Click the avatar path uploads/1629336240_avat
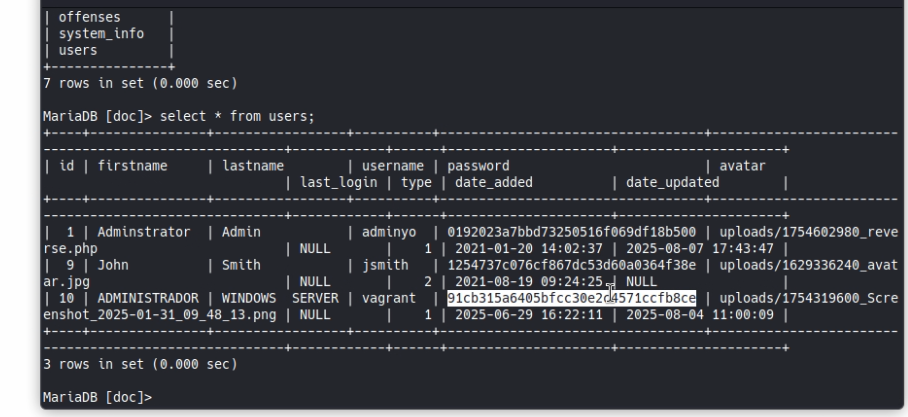Image resolution: width=908 pixels, height=417 pixels. (x=808, y=265)
